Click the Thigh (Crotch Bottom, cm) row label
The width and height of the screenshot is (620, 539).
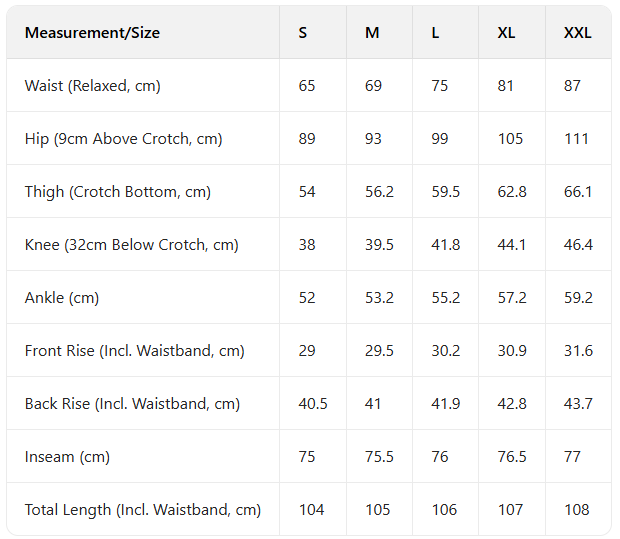pyautogui.click(x=118, y=192)
